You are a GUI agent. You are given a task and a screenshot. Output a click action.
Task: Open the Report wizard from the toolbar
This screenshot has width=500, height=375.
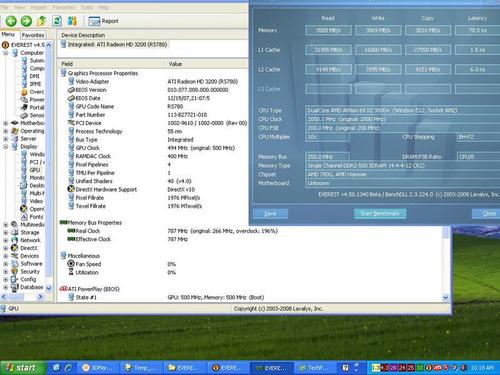[103, 21]
